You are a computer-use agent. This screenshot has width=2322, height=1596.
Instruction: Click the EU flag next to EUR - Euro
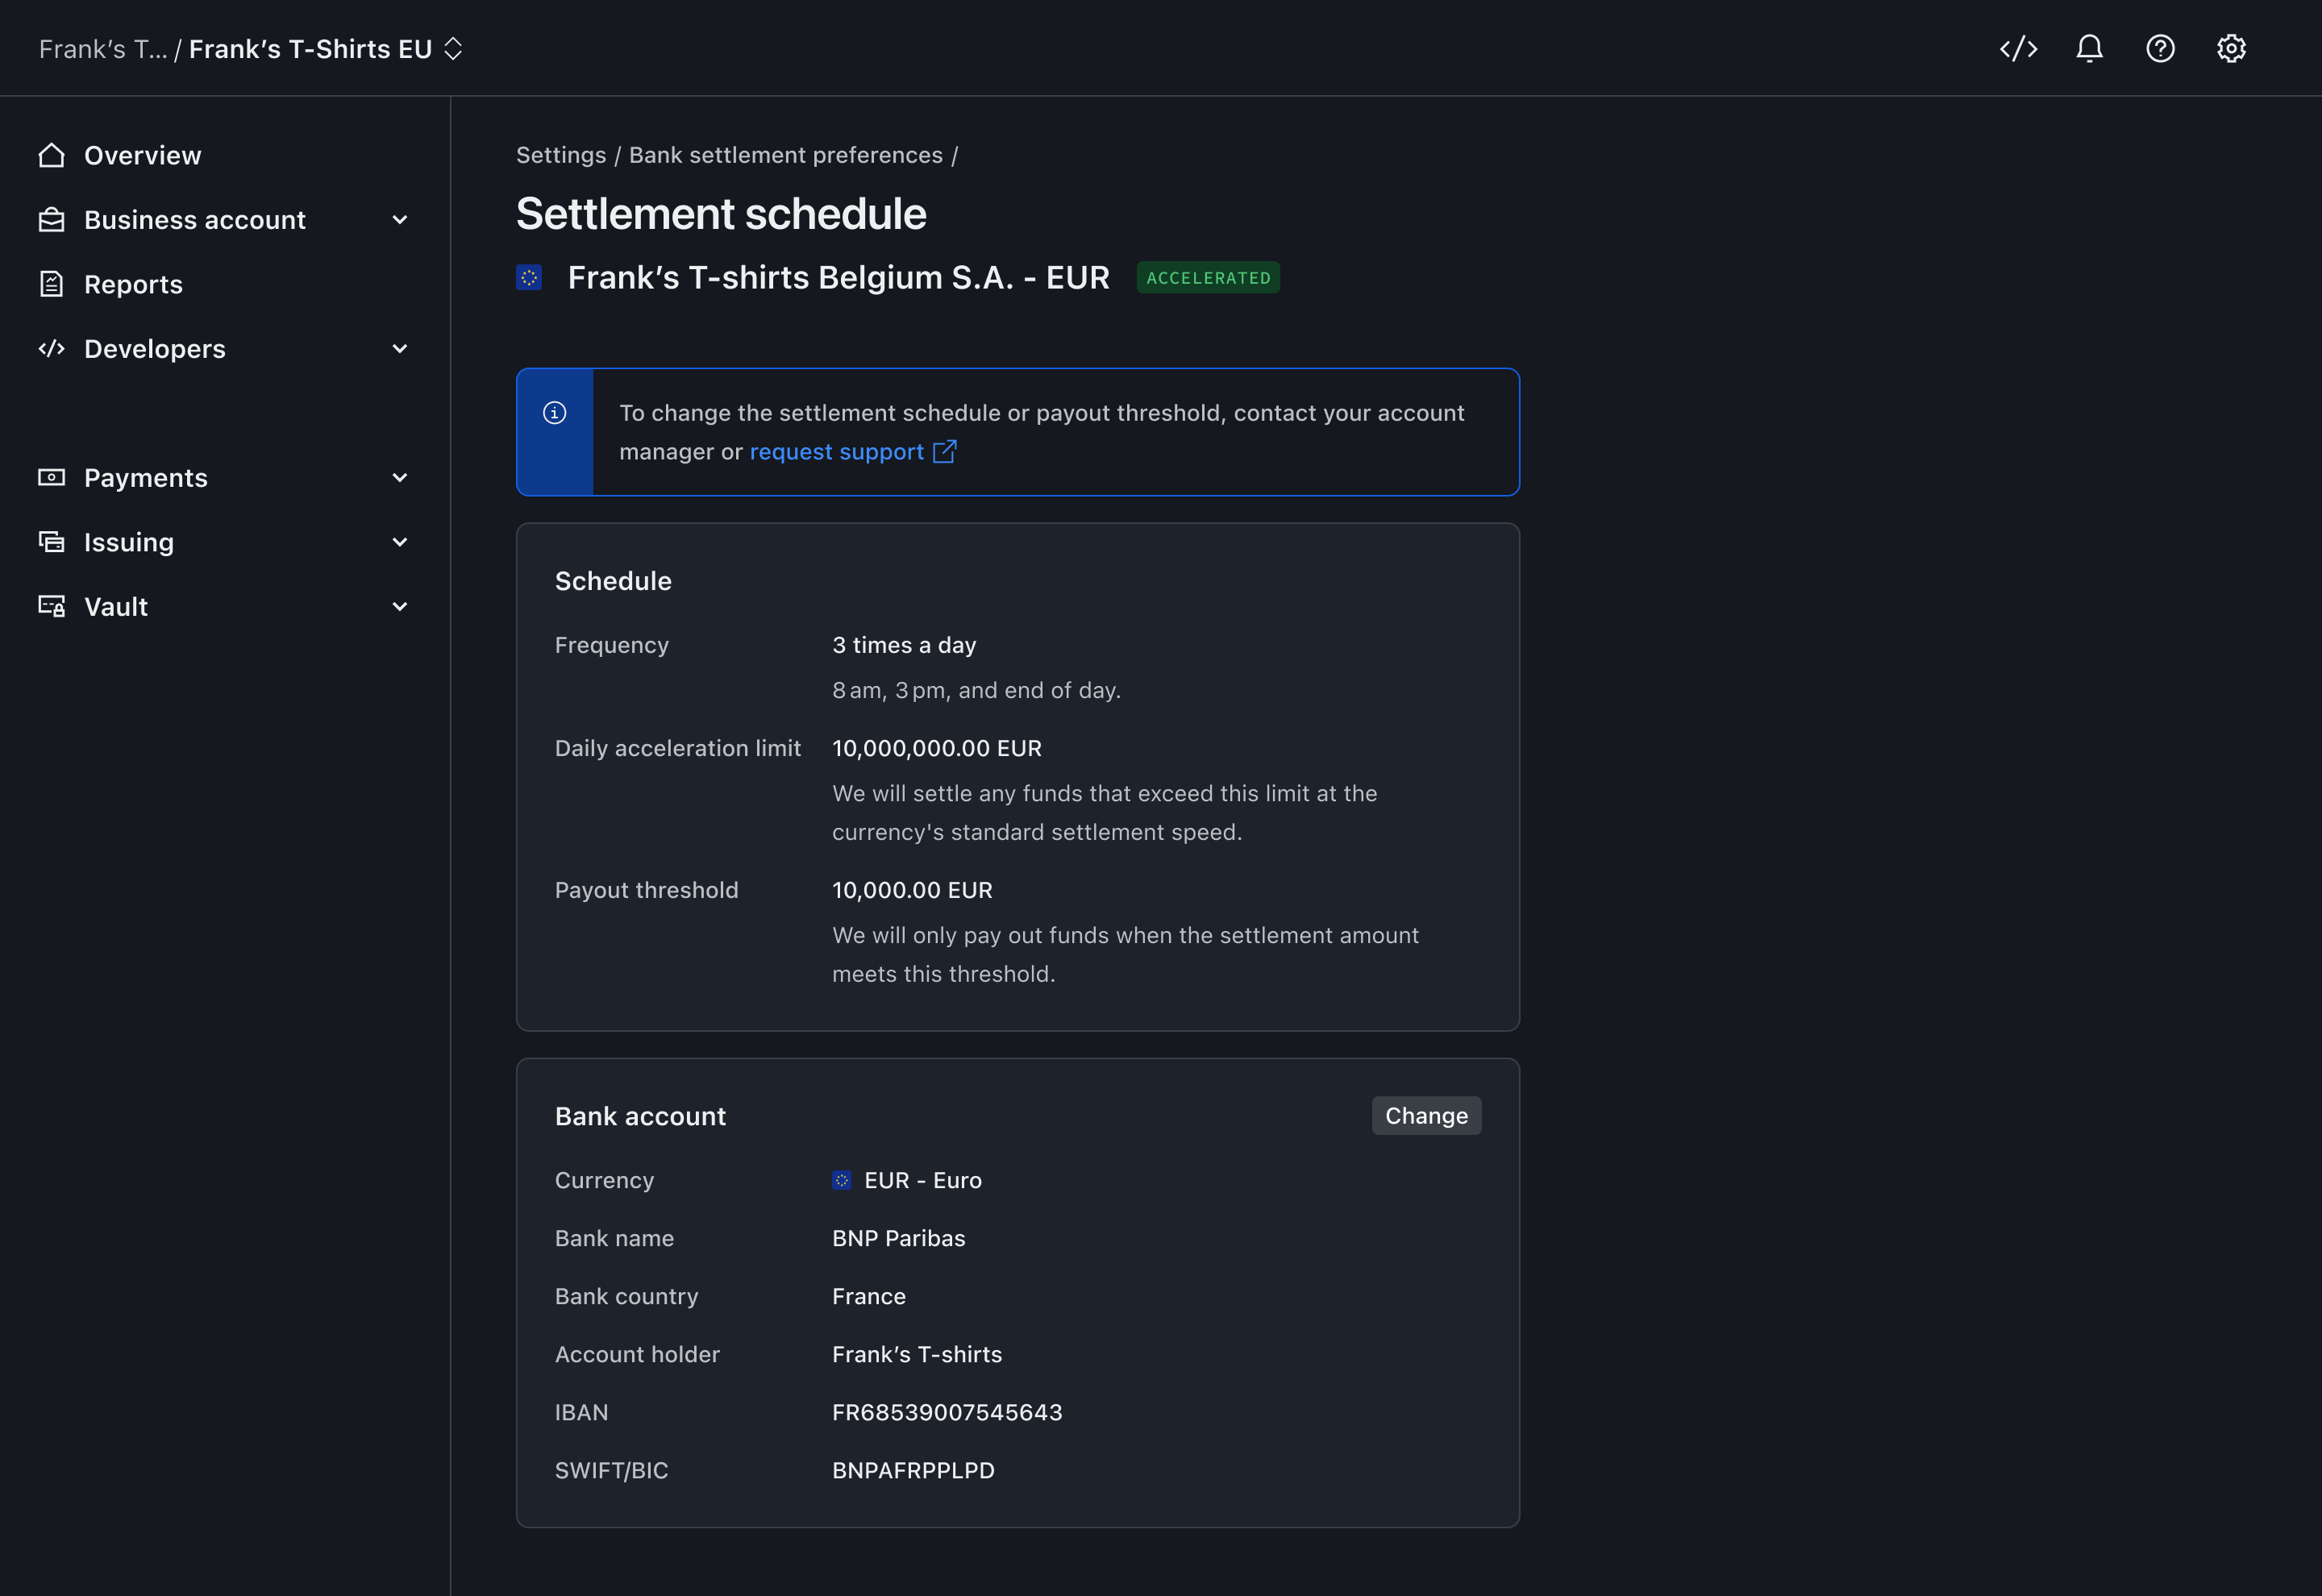point(842,1180)
